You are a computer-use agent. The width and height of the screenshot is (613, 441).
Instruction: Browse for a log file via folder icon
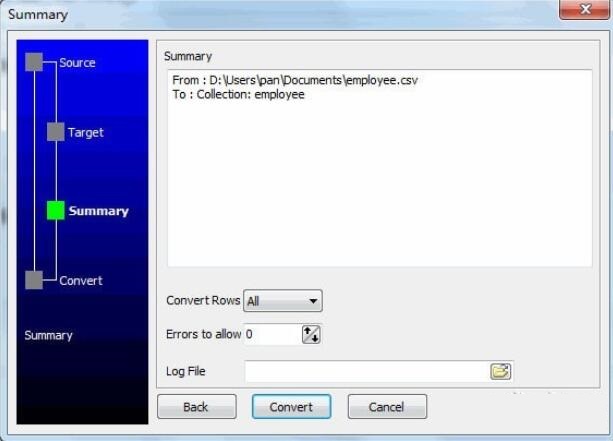click(x=500, y=371)
